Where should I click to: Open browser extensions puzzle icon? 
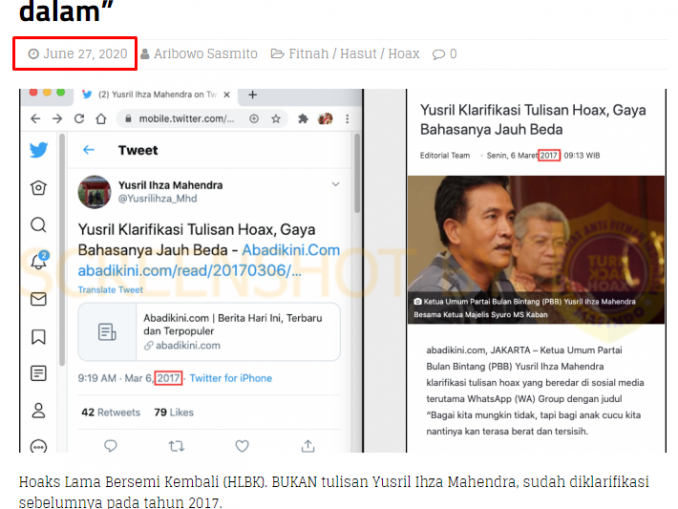(303, 118)
